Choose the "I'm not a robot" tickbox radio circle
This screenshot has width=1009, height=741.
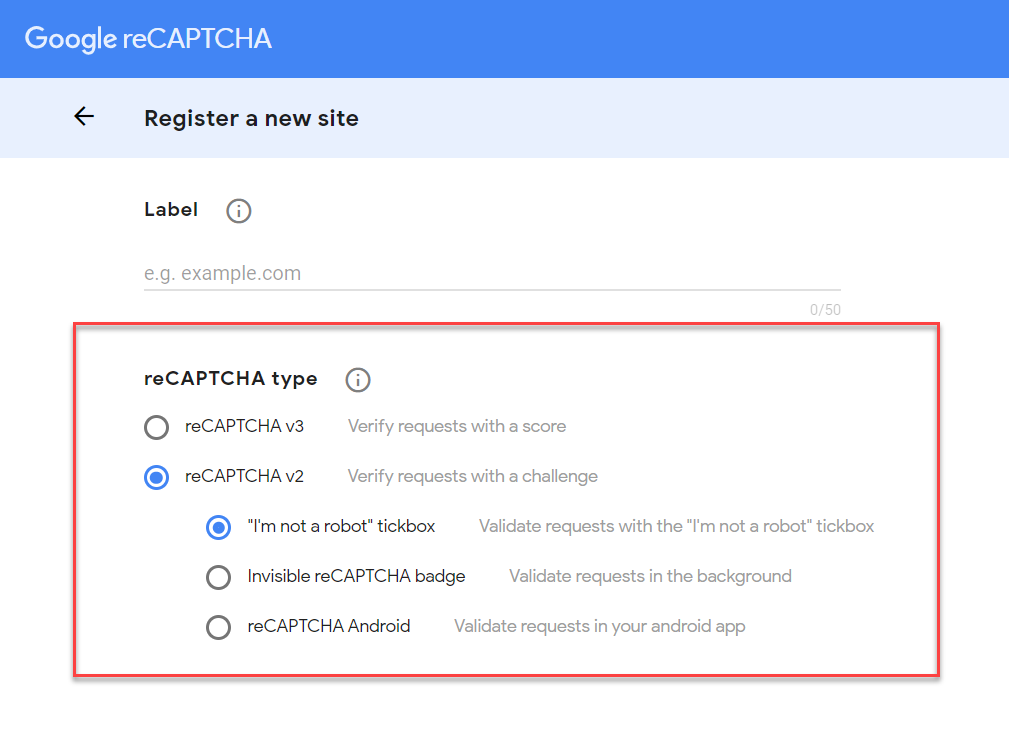[219, 527]
